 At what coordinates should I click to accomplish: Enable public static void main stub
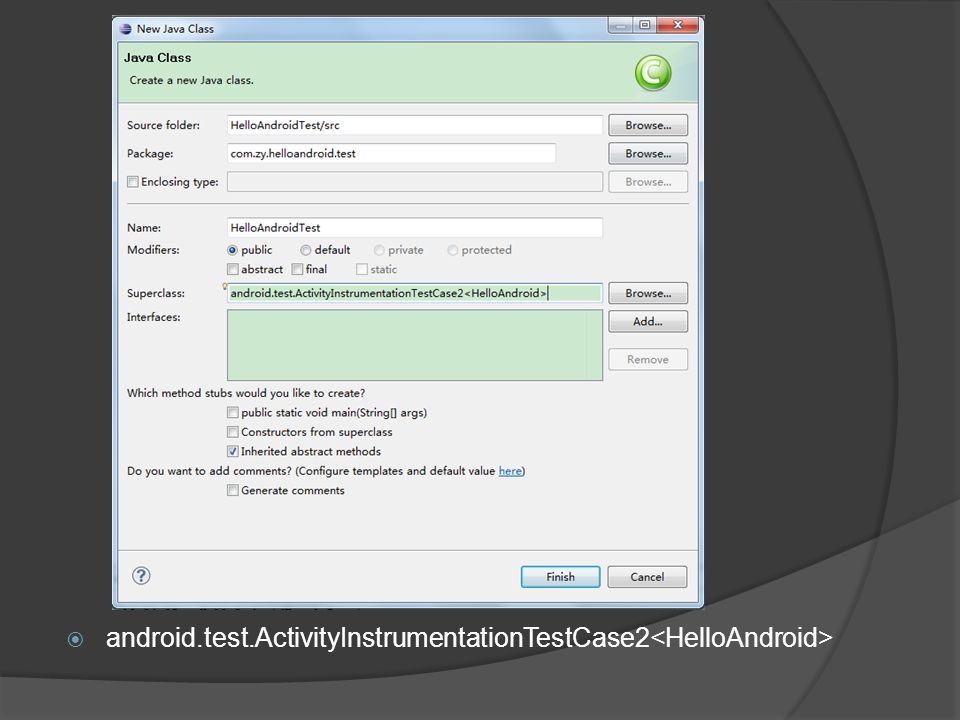coord(233,413)
